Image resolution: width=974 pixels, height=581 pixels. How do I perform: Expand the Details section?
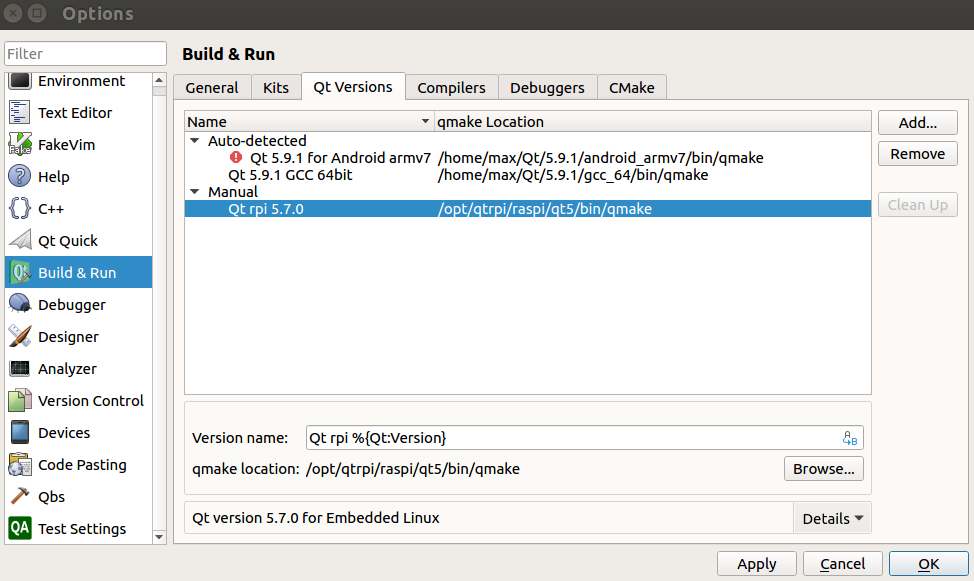click(x=832, y=518)
